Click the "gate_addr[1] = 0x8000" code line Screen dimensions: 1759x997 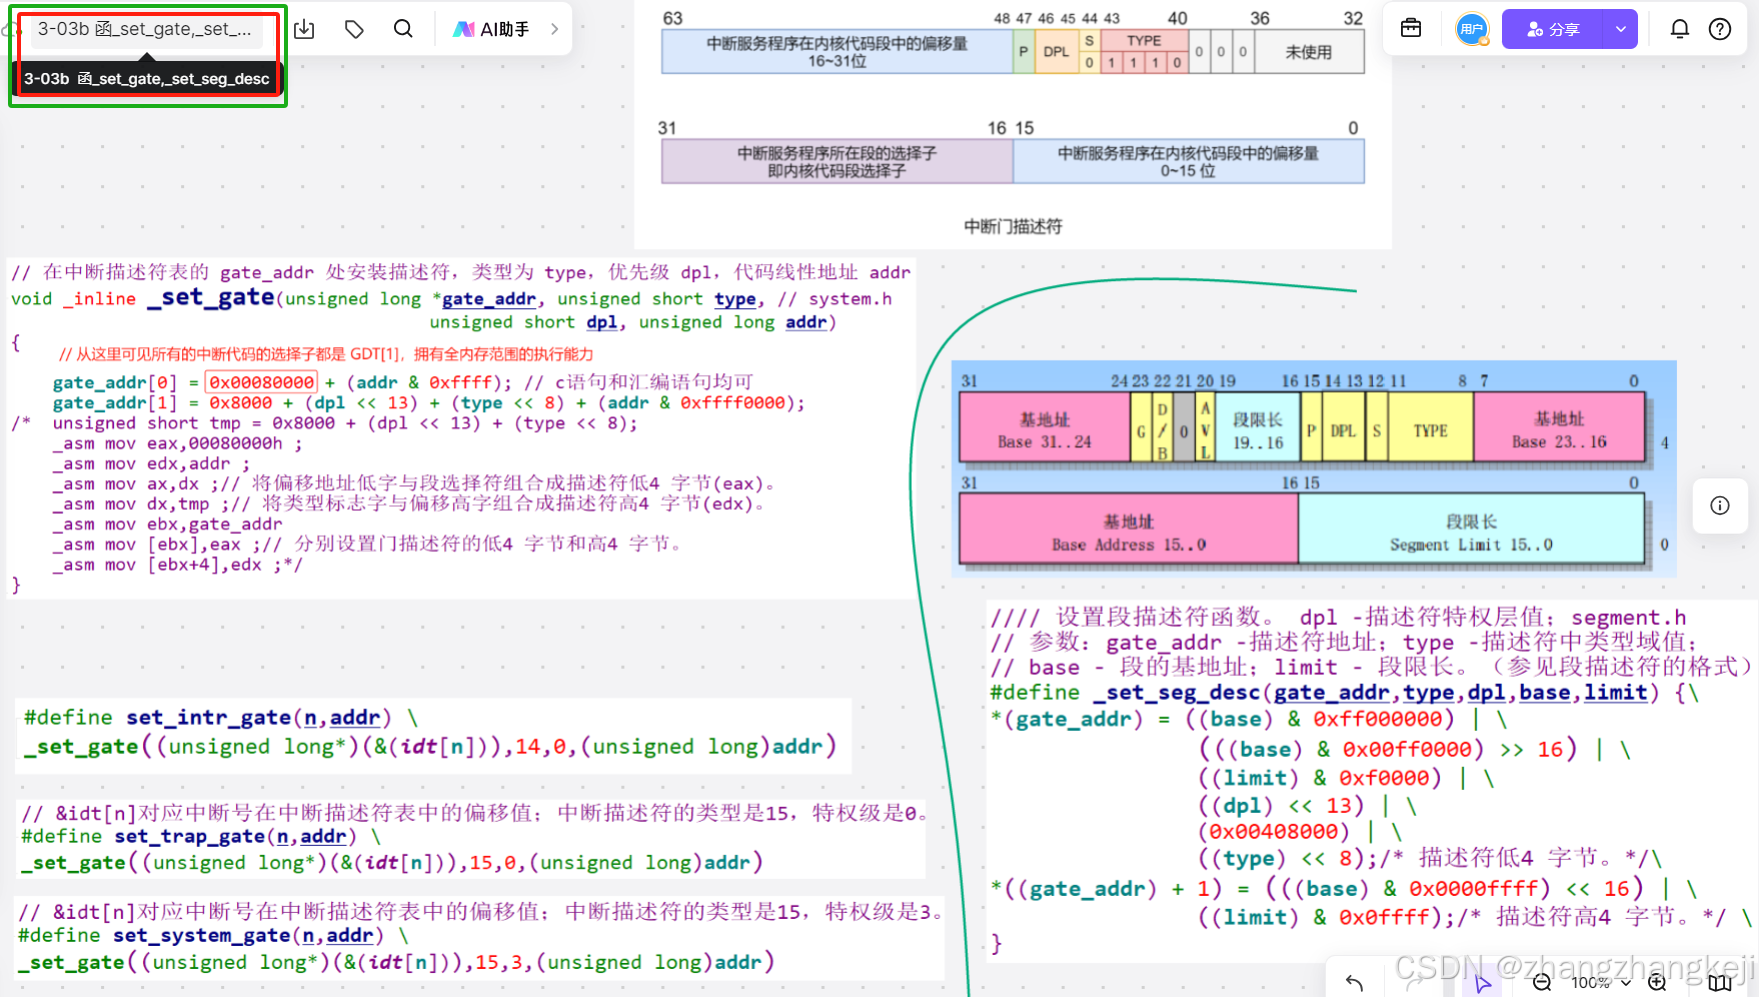[429, 403]
